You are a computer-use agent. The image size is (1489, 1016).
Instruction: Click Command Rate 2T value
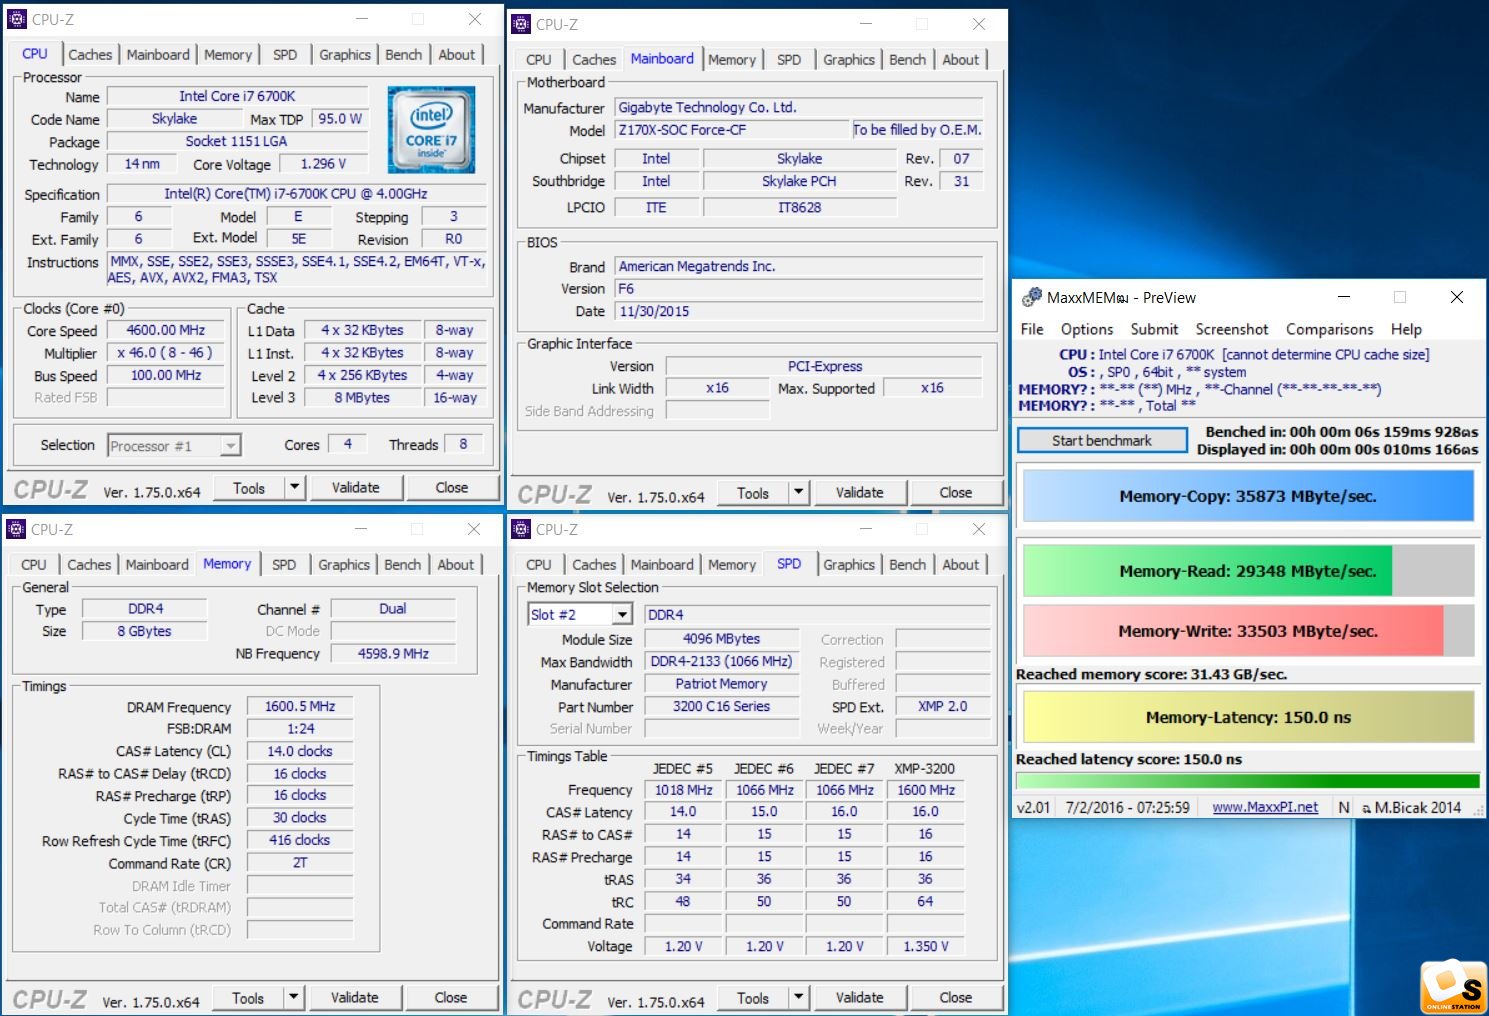point(300,862)
